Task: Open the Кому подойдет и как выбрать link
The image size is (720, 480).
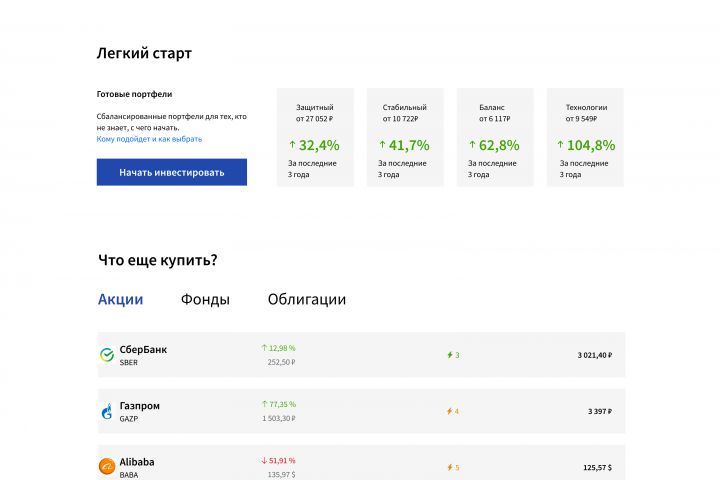Action: tap(149, 139)
